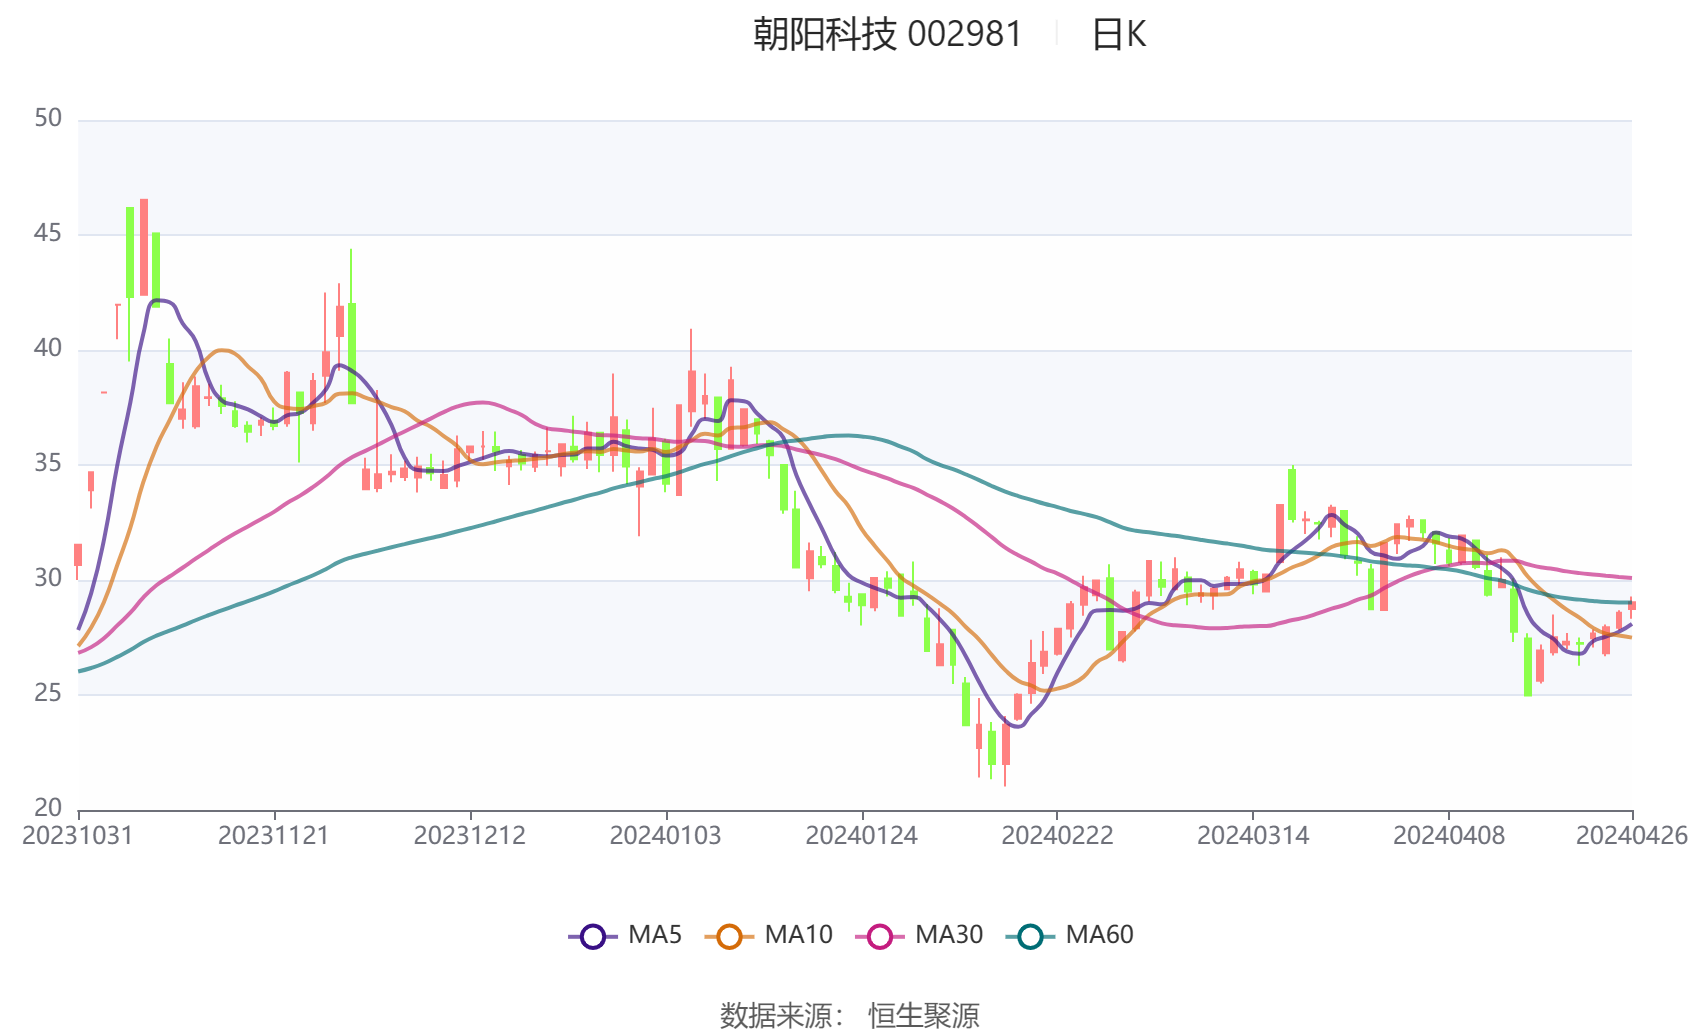Select the final date label 20240426
The height and width of the screenshot is (1034, 1700).
coord(1632,836)
